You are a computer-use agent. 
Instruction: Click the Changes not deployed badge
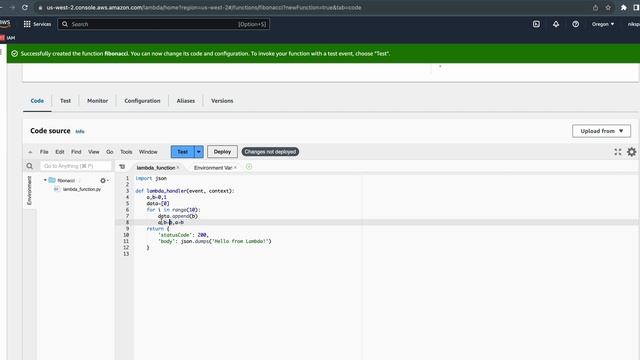pyautogui.click(x=270, y=152)
